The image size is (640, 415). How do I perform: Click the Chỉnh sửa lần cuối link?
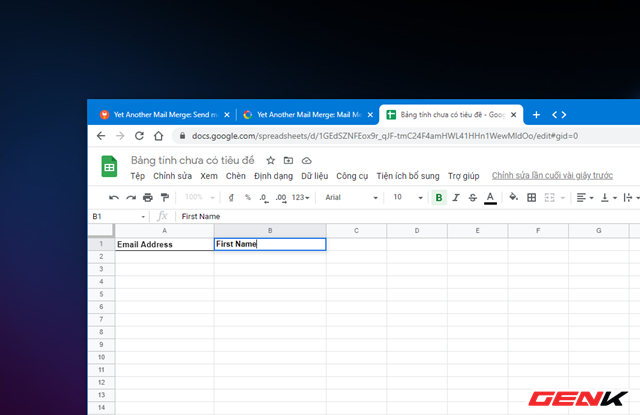(x=551, y=176)
